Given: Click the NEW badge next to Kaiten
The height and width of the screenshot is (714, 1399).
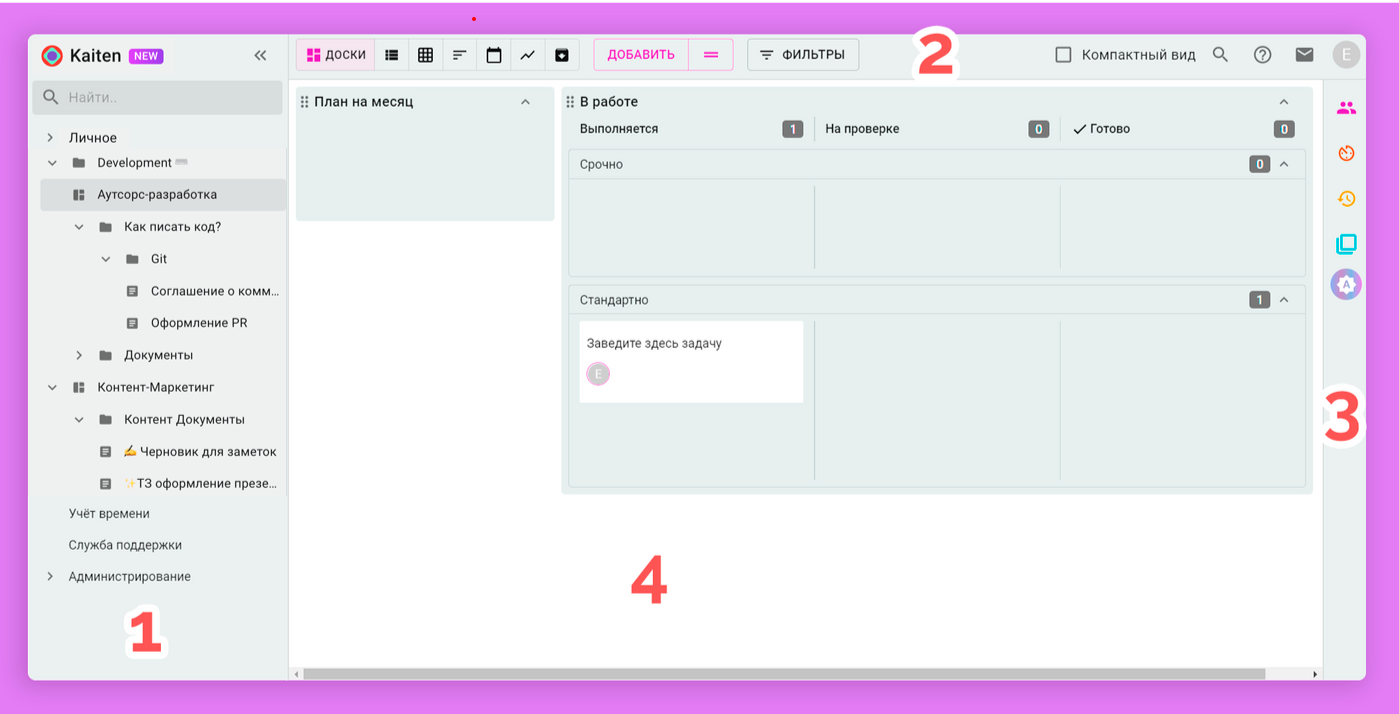Looking at the screenshot, I should [146, 56].
